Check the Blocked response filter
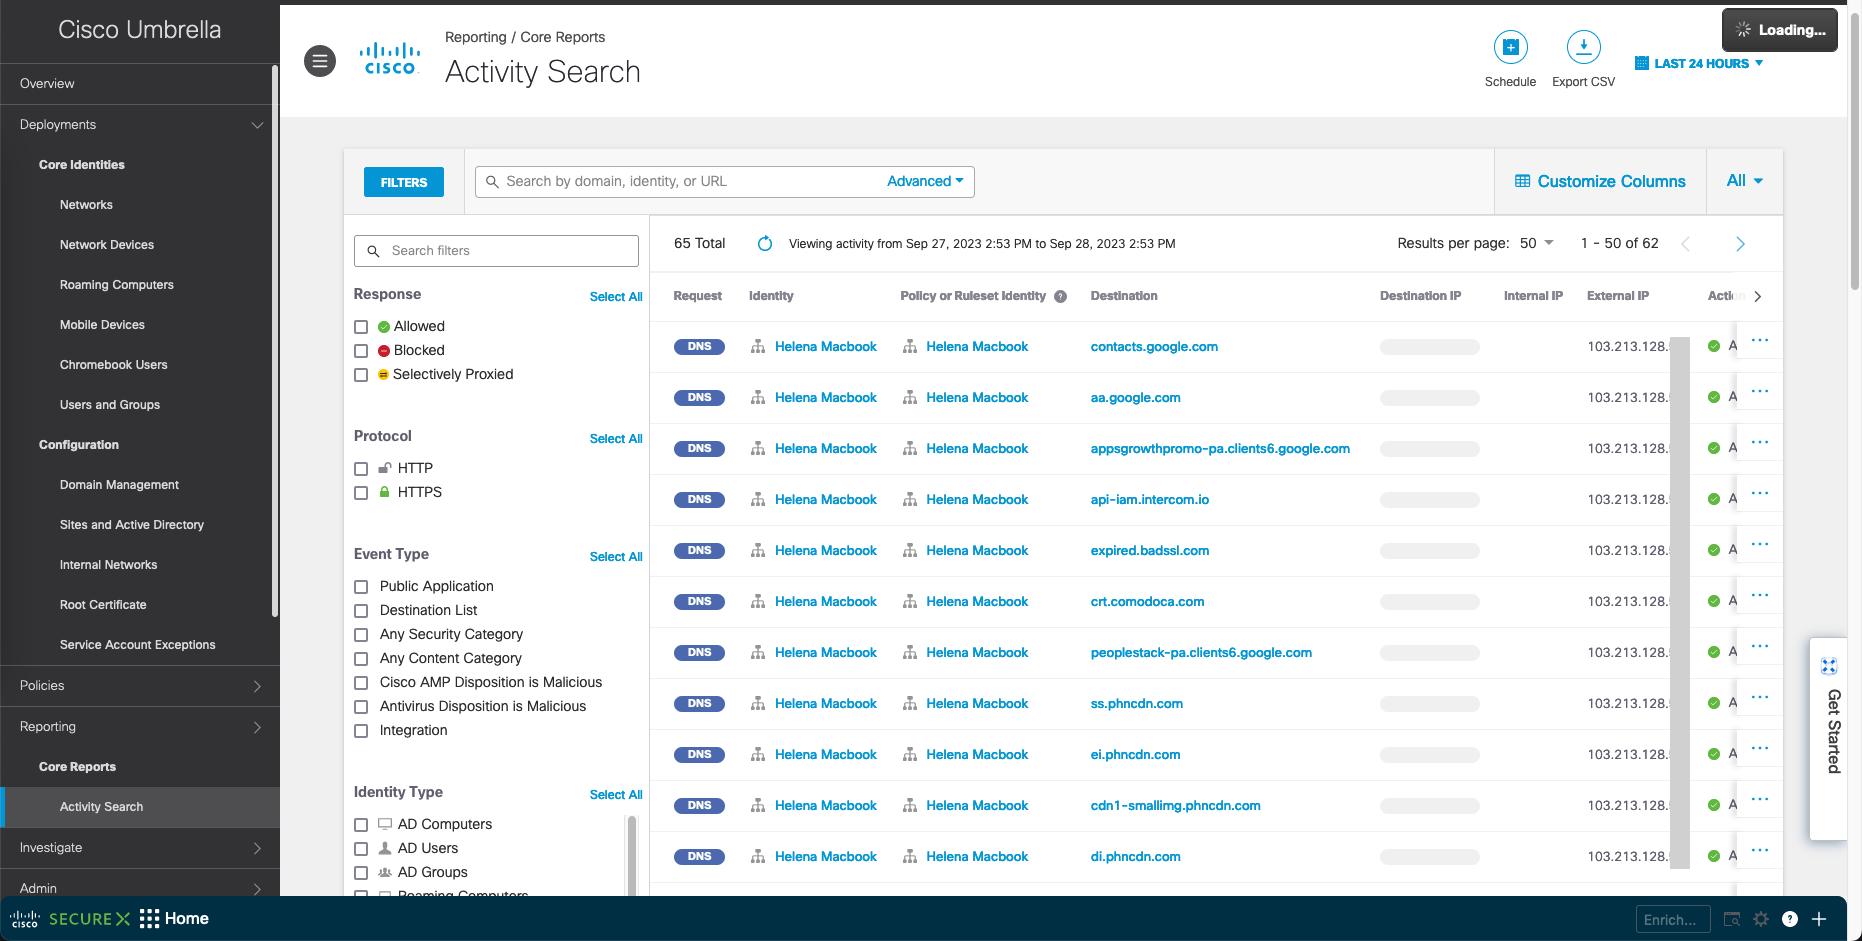 coord(361,351)
